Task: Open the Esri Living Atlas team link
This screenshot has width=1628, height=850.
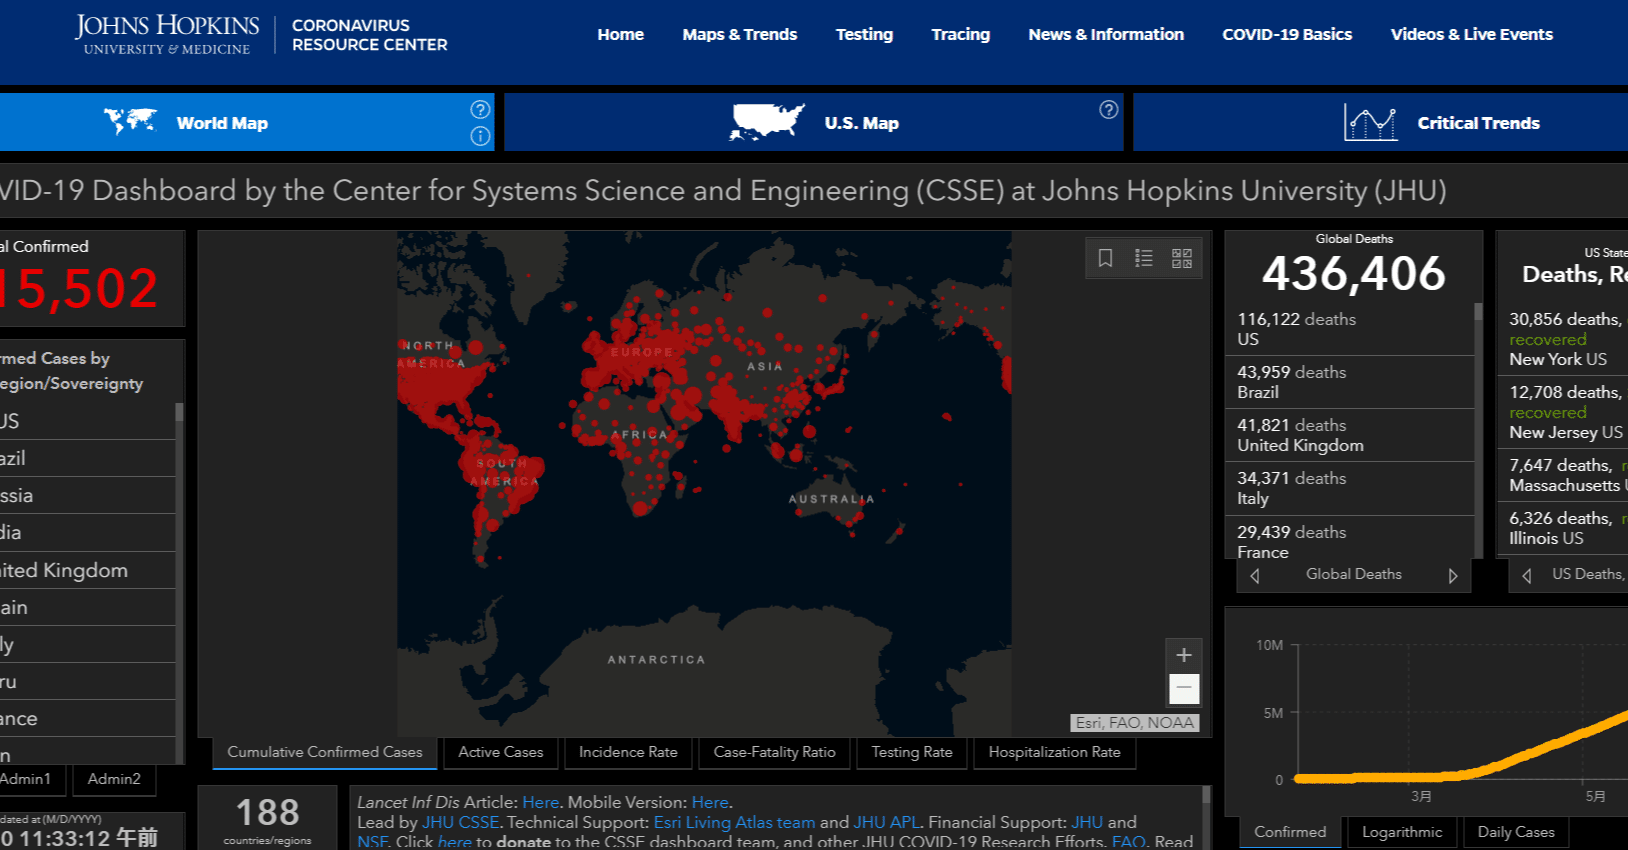Action: click(x=735, y=822)
